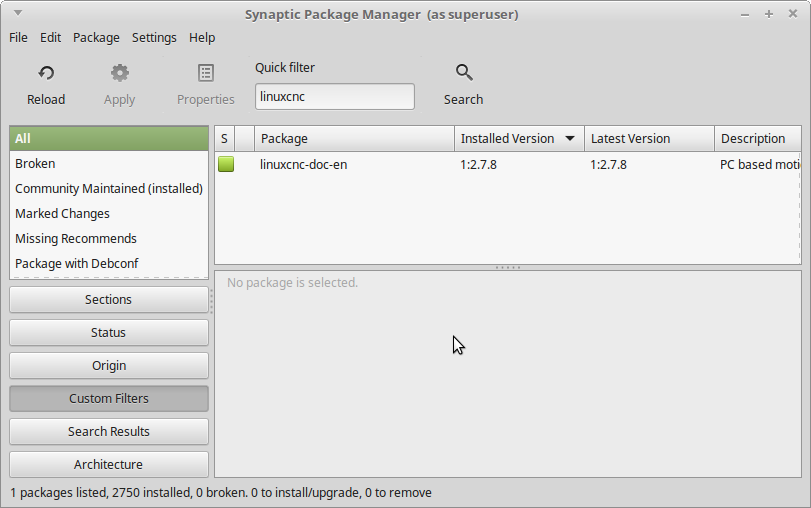
Task: Select the Missing Recommends filter
Action: pos(109,238)
